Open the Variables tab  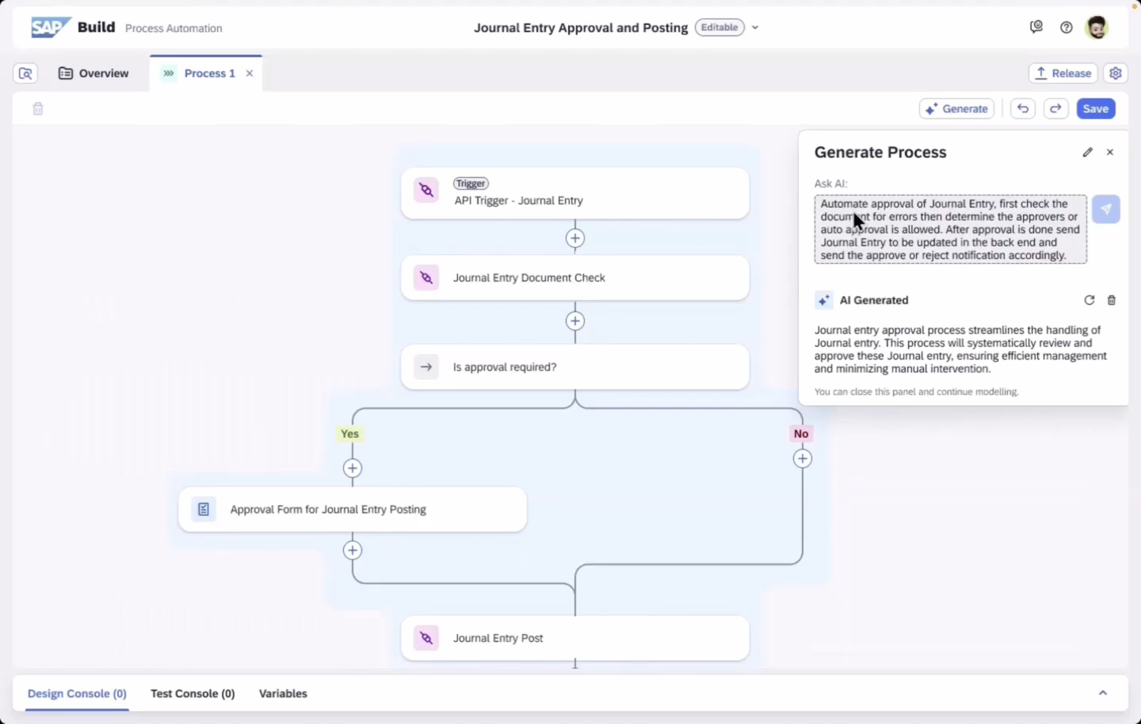pos(283,693)
